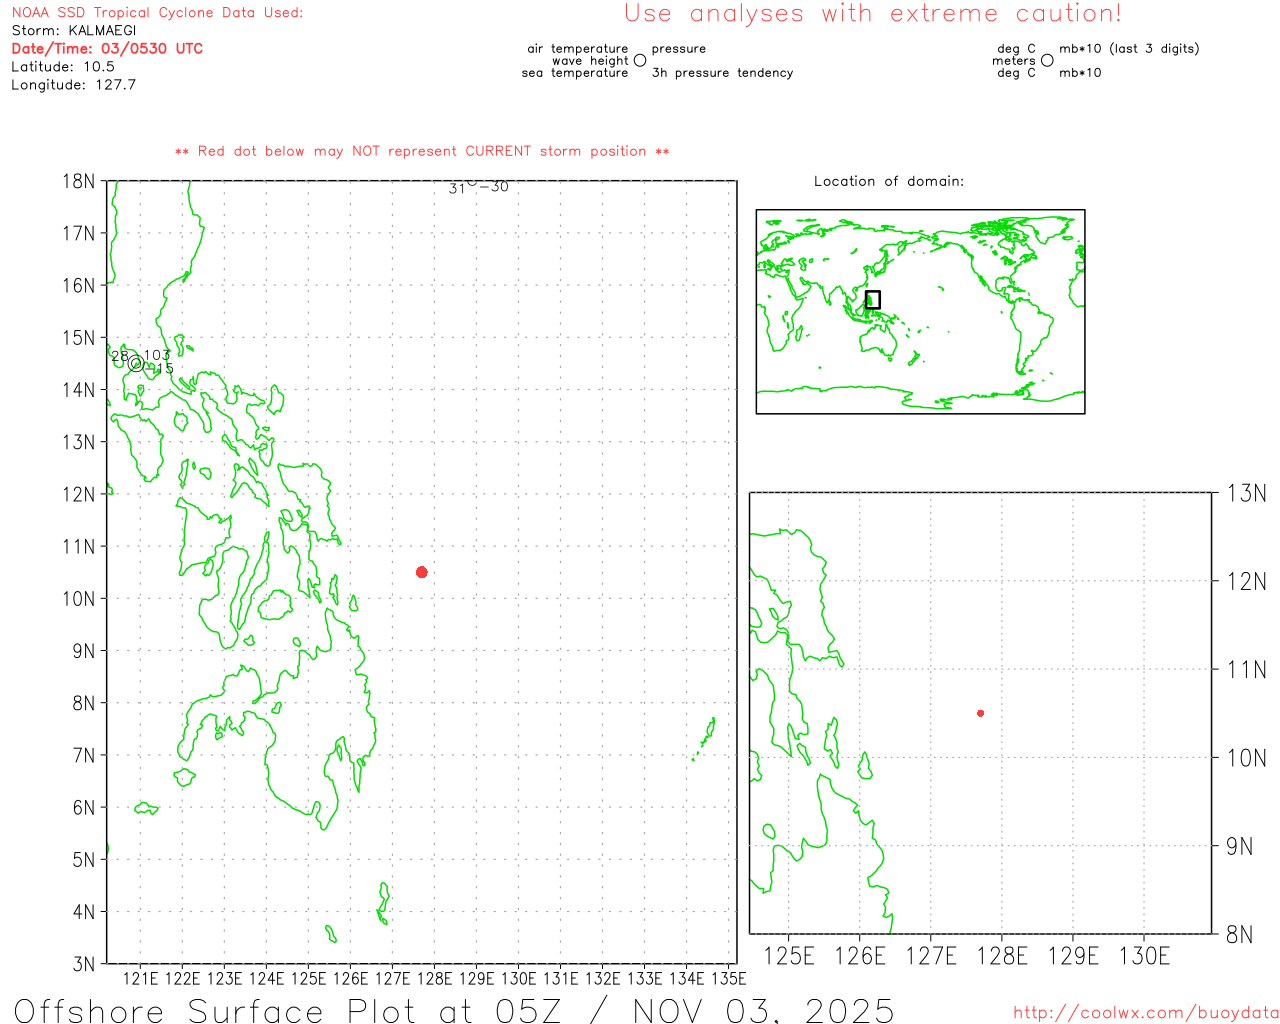The width and height of the screenshot is (1280, 1024).
Task: Click the 18N latitude axis label
Action: 78,182
